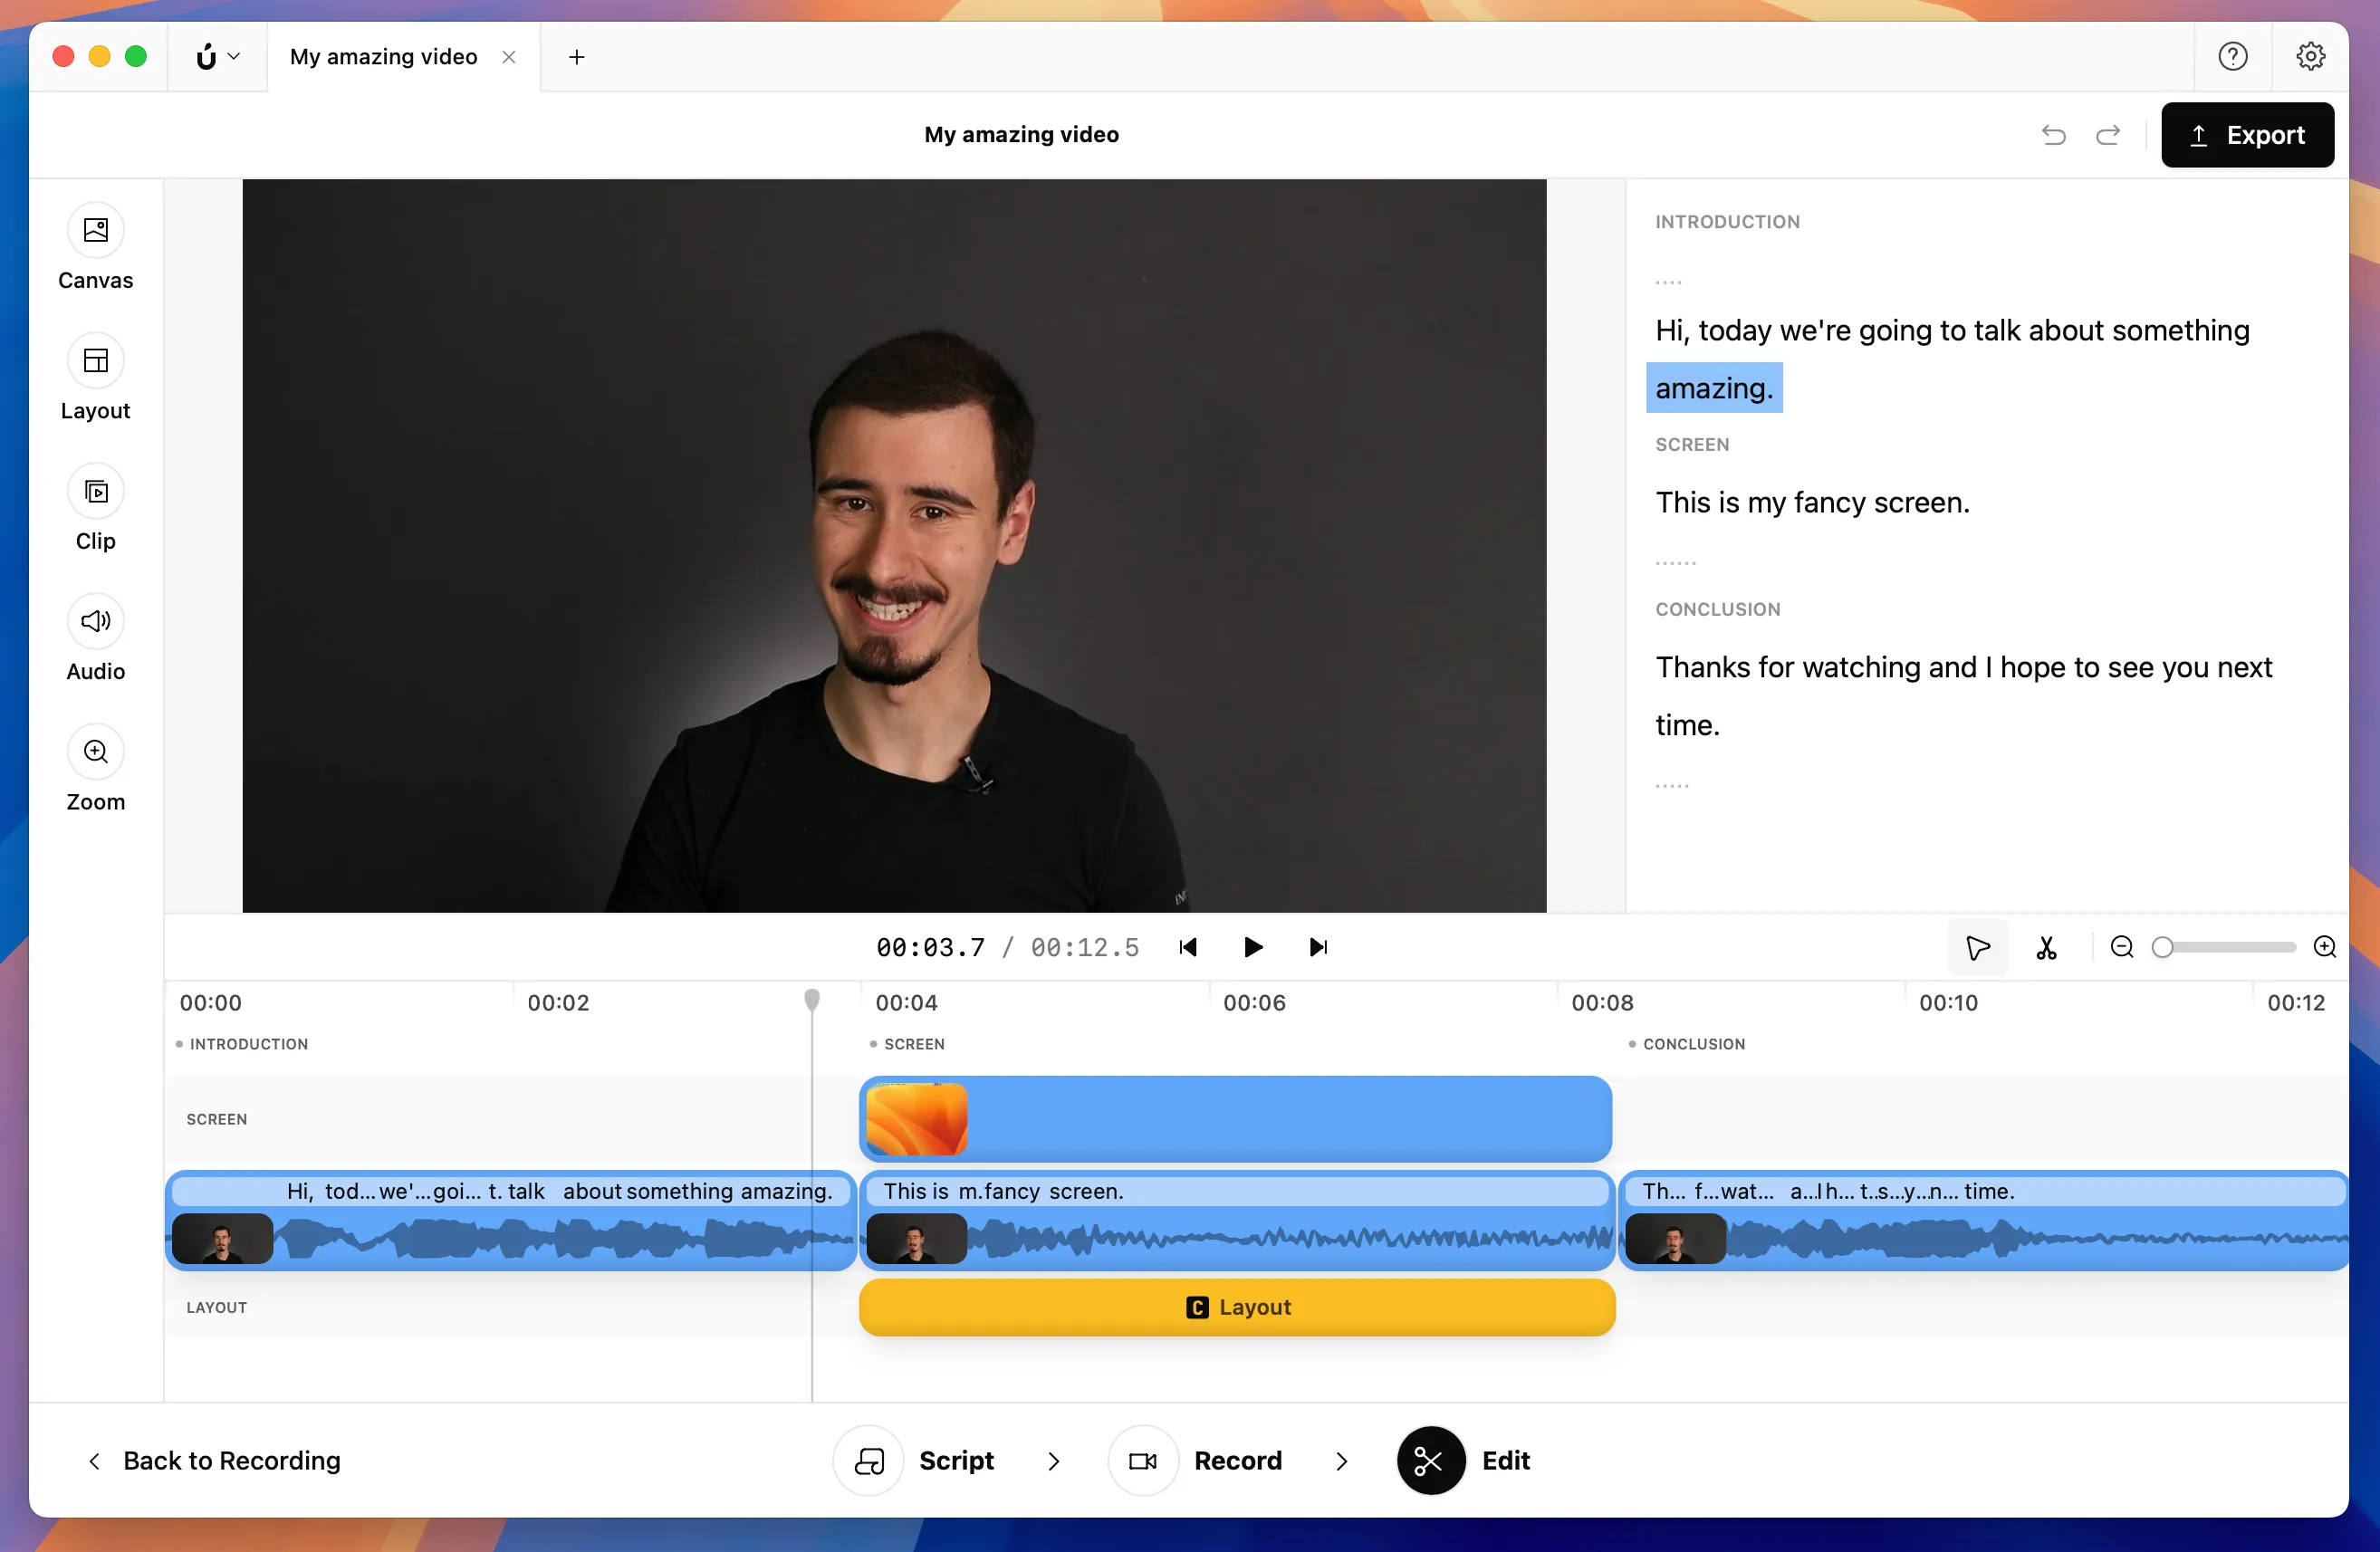Viewport: 2380px width, 1552px height.
Task: Choose the pointer selection tool
Action: [1977, 947]
